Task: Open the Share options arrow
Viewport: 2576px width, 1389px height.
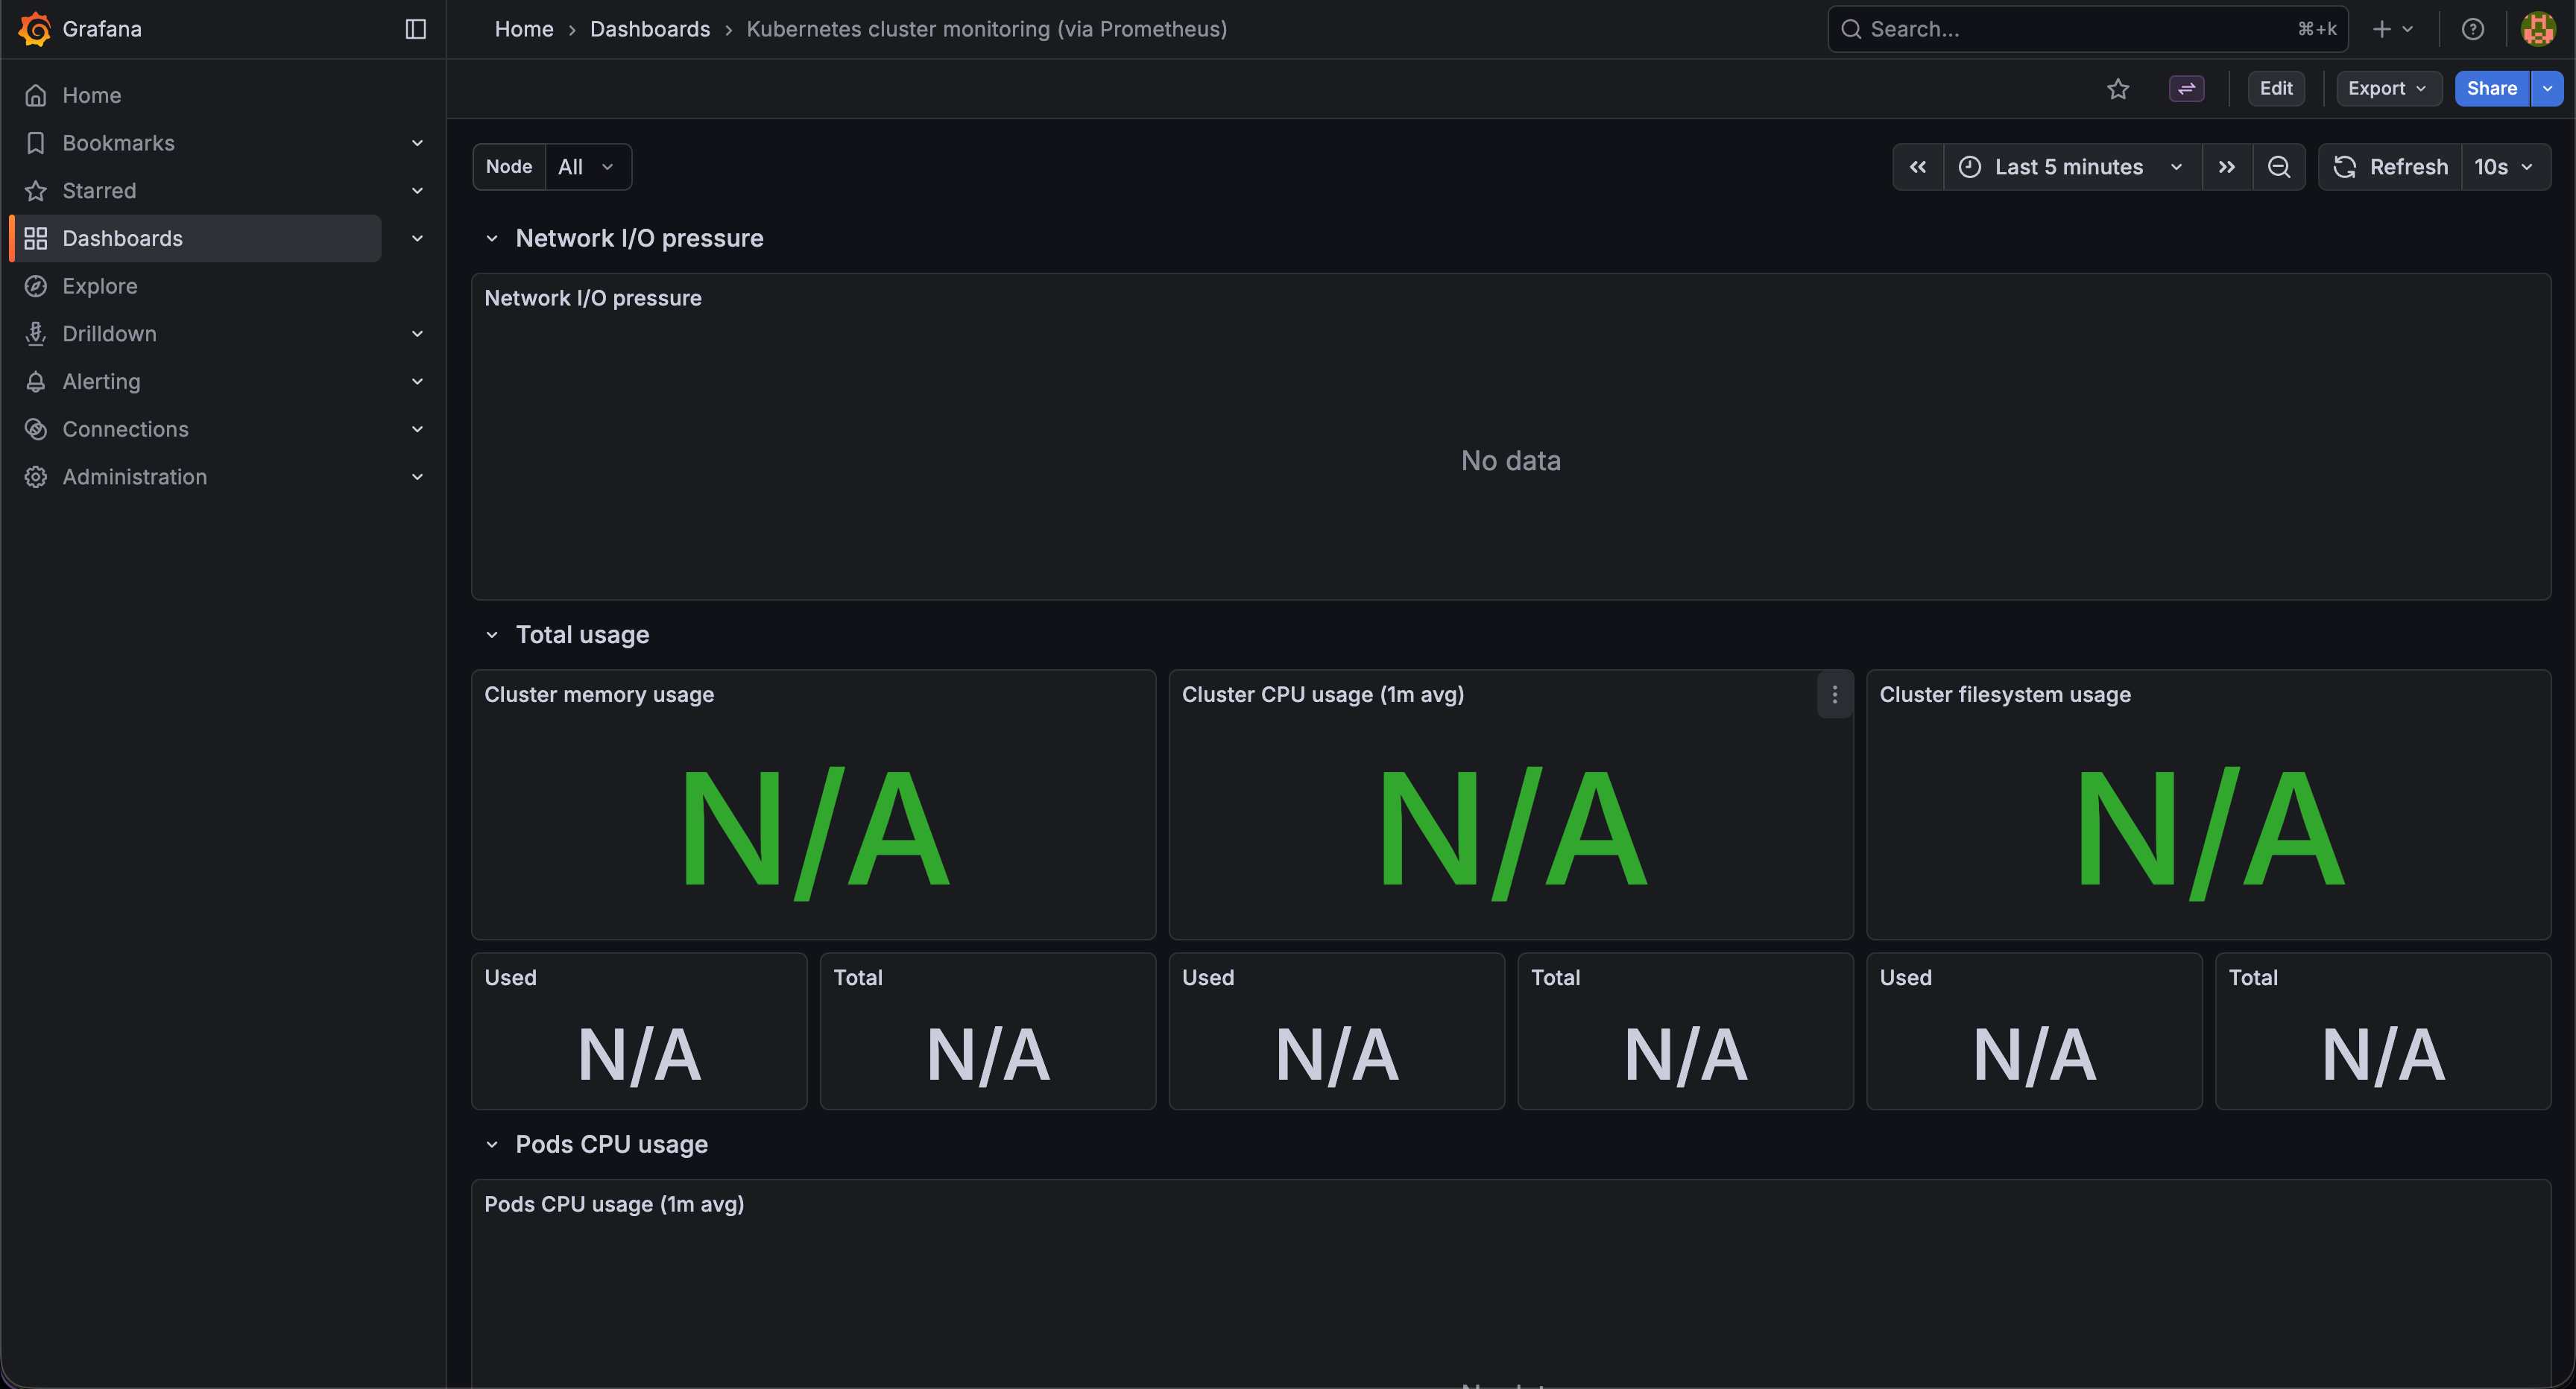Action: (2547, 89)
